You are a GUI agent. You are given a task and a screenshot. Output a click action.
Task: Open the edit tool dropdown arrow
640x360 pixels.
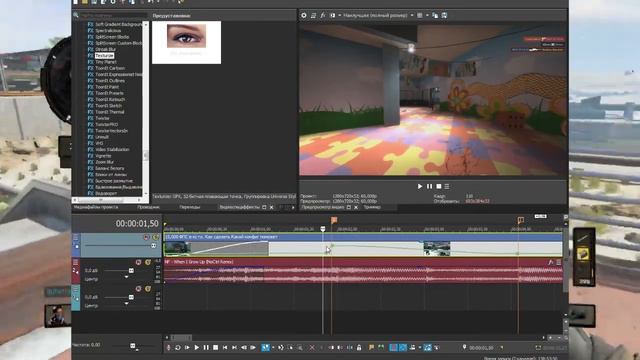tap(273, 347)
